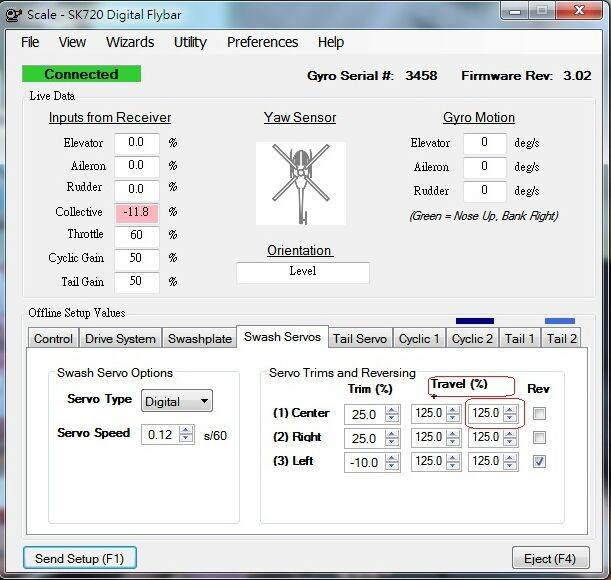
Task: Open the Servo Type dropdown
Action: [x=176, y=401]
